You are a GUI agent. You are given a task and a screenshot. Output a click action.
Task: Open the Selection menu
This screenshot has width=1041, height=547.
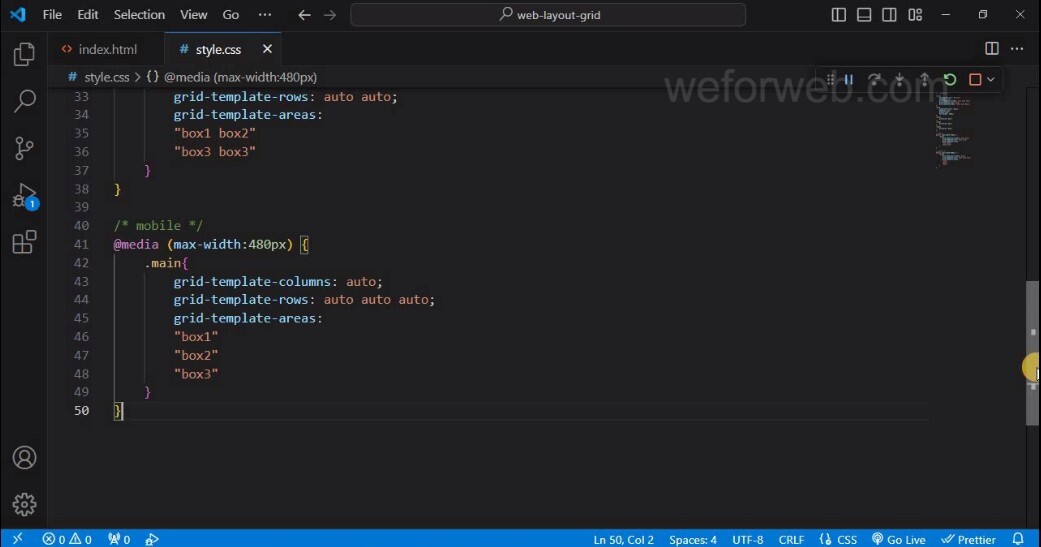point(139,15)
